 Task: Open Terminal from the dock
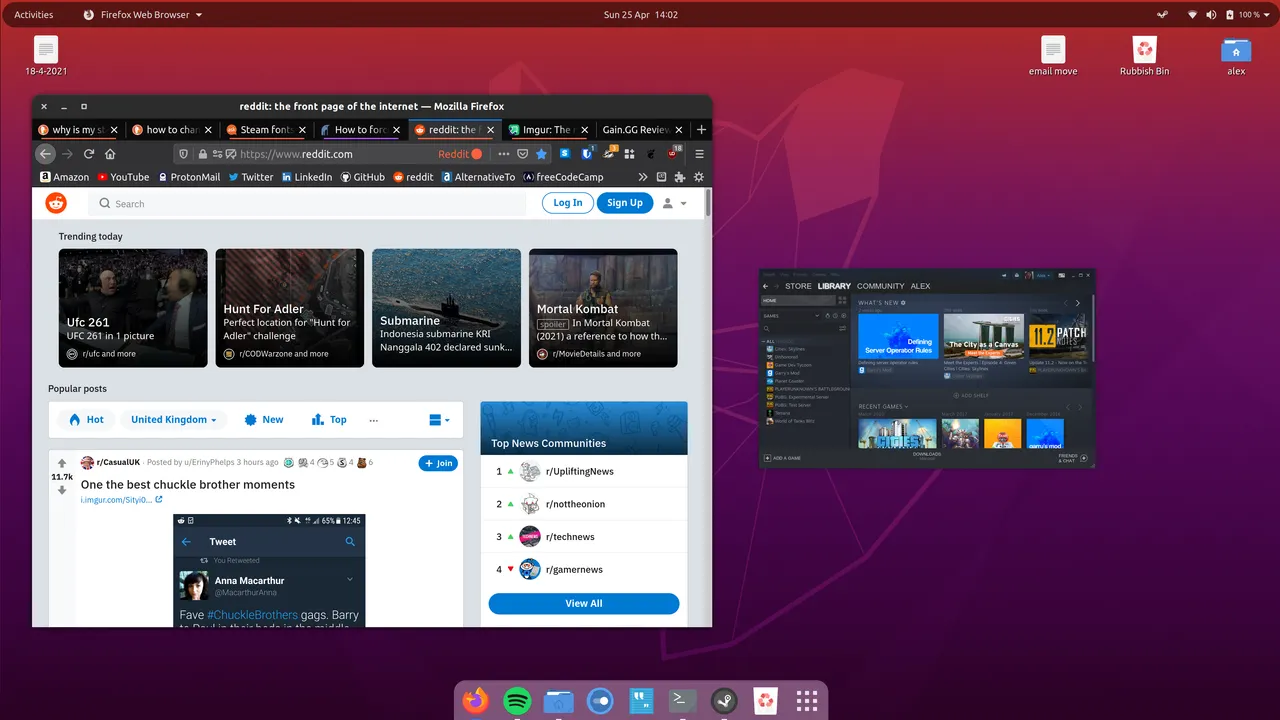click(x=682, y=701)
